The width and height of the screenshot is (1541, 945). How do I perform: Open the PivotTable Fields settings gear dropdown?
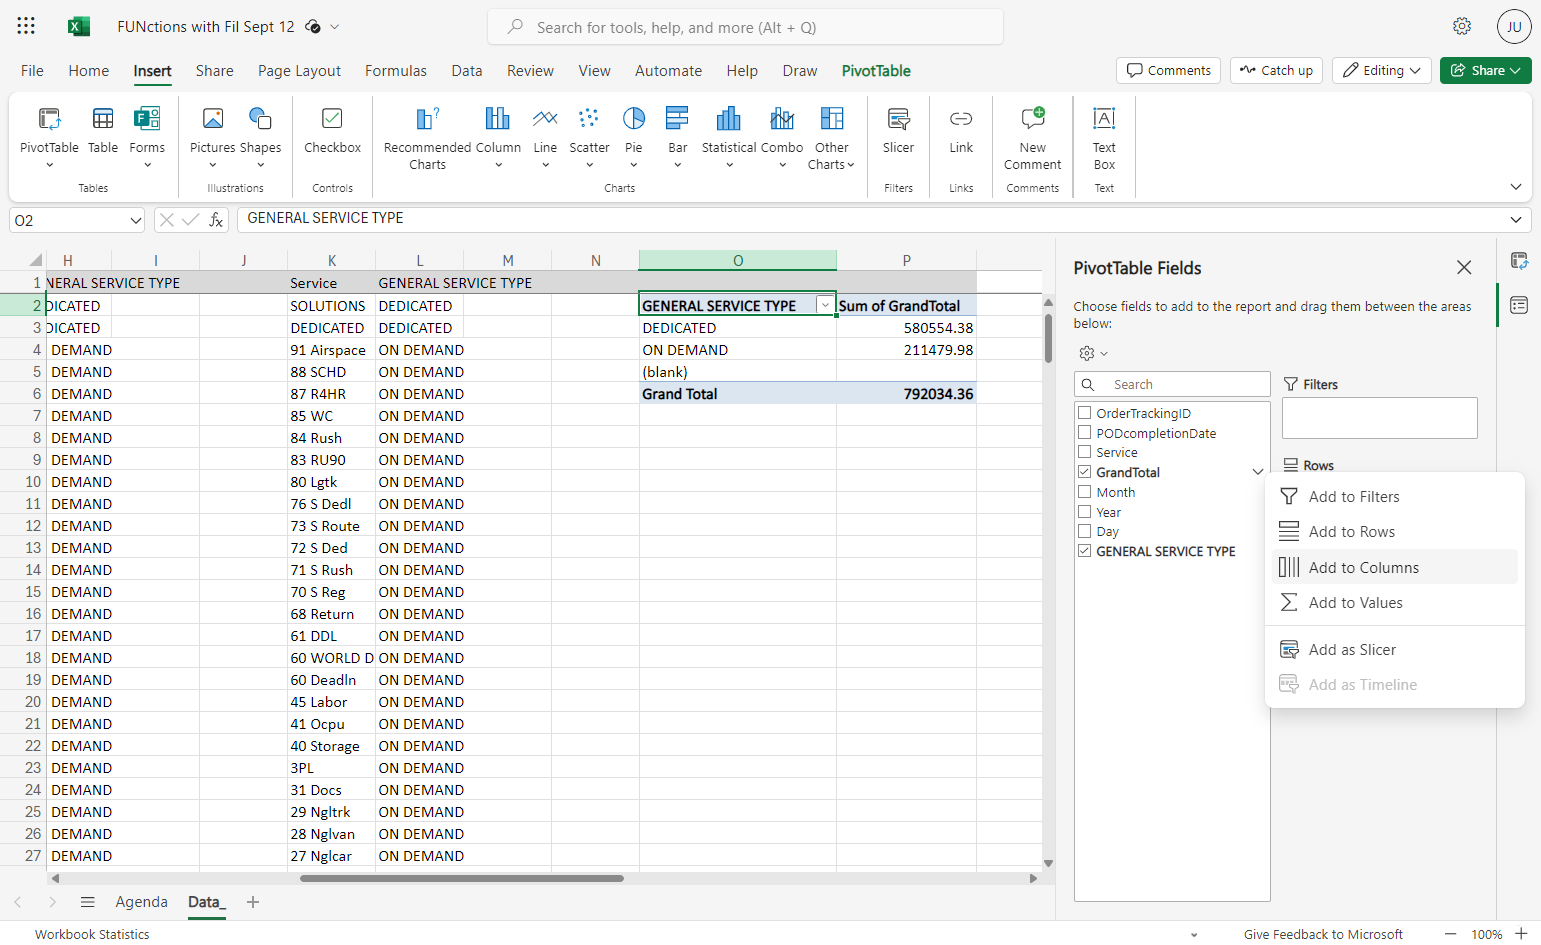(x=1093, y=353)
